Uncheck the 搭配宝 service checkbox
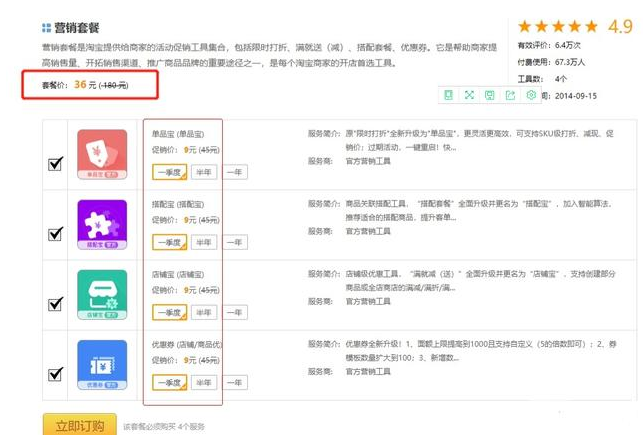The height and width of the screenshot is (445, 643). pyautogui.click(x=55, y=234)
